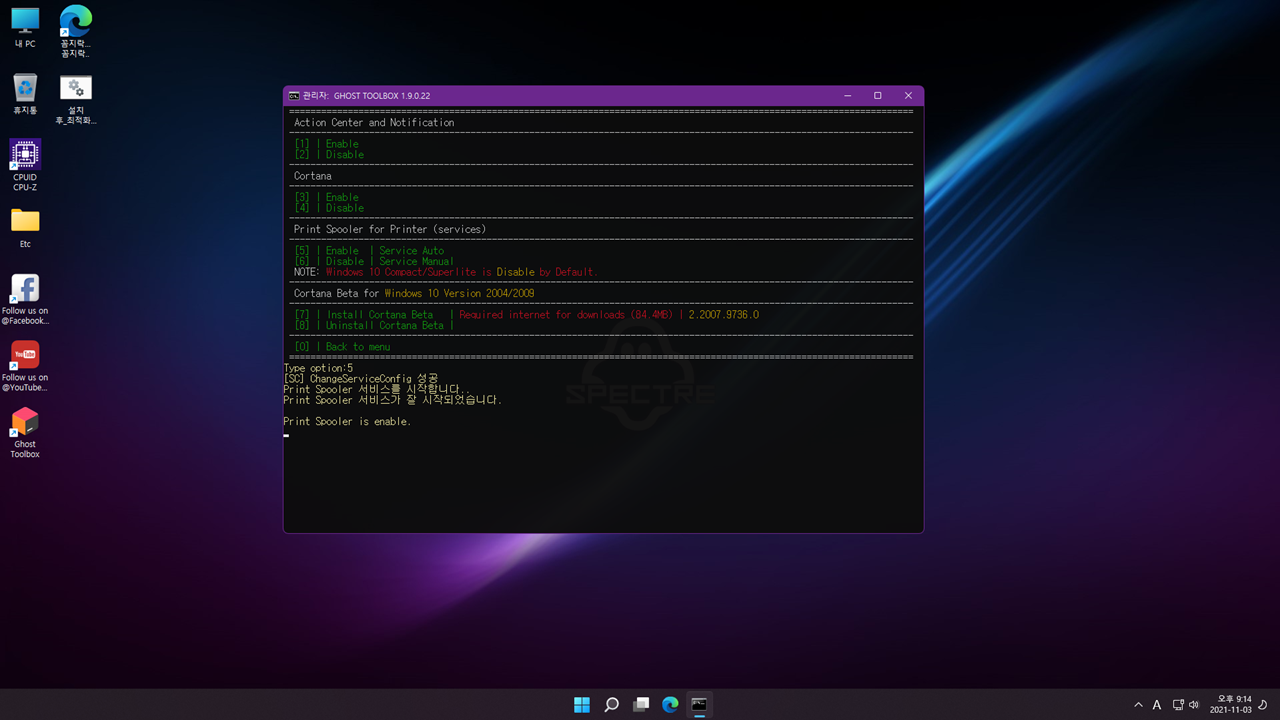
Task: Click the 'Action Center and Notification' heading
Action: (x=374, y=123)
